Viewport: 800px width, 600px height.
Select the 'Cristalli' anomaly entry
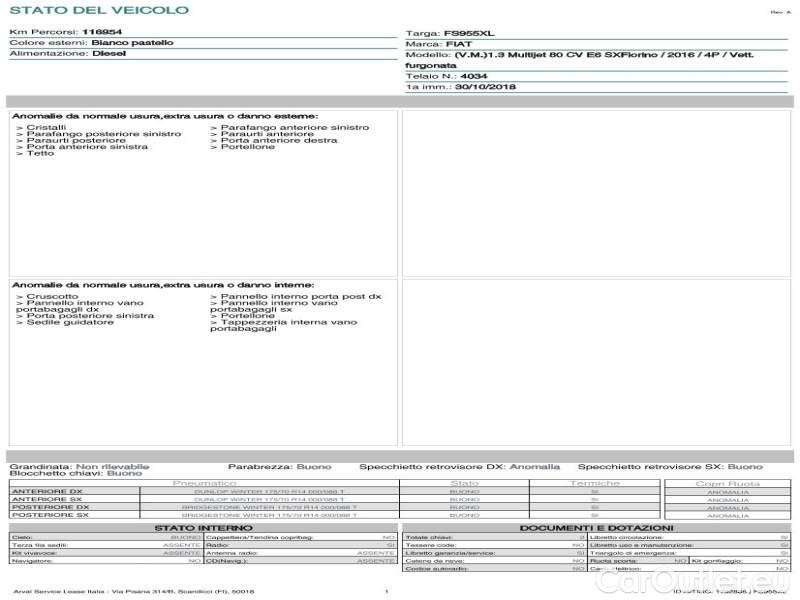(x=41, y=128)
